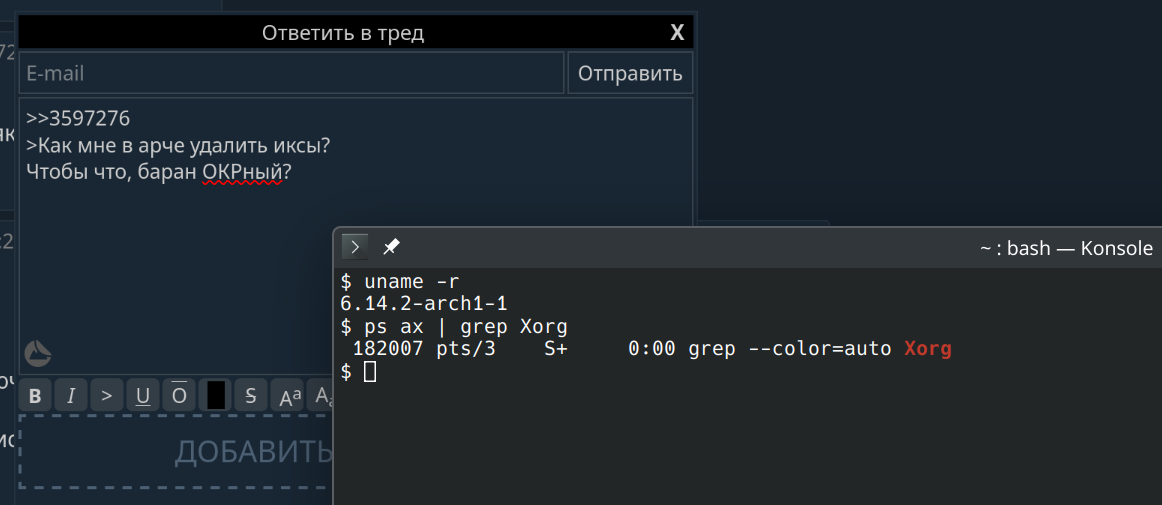Viewport: 1162px width, 505px height.
Task: Apply bold formatting with the B button
Action: pyautogui.click(x=35, y=395)
